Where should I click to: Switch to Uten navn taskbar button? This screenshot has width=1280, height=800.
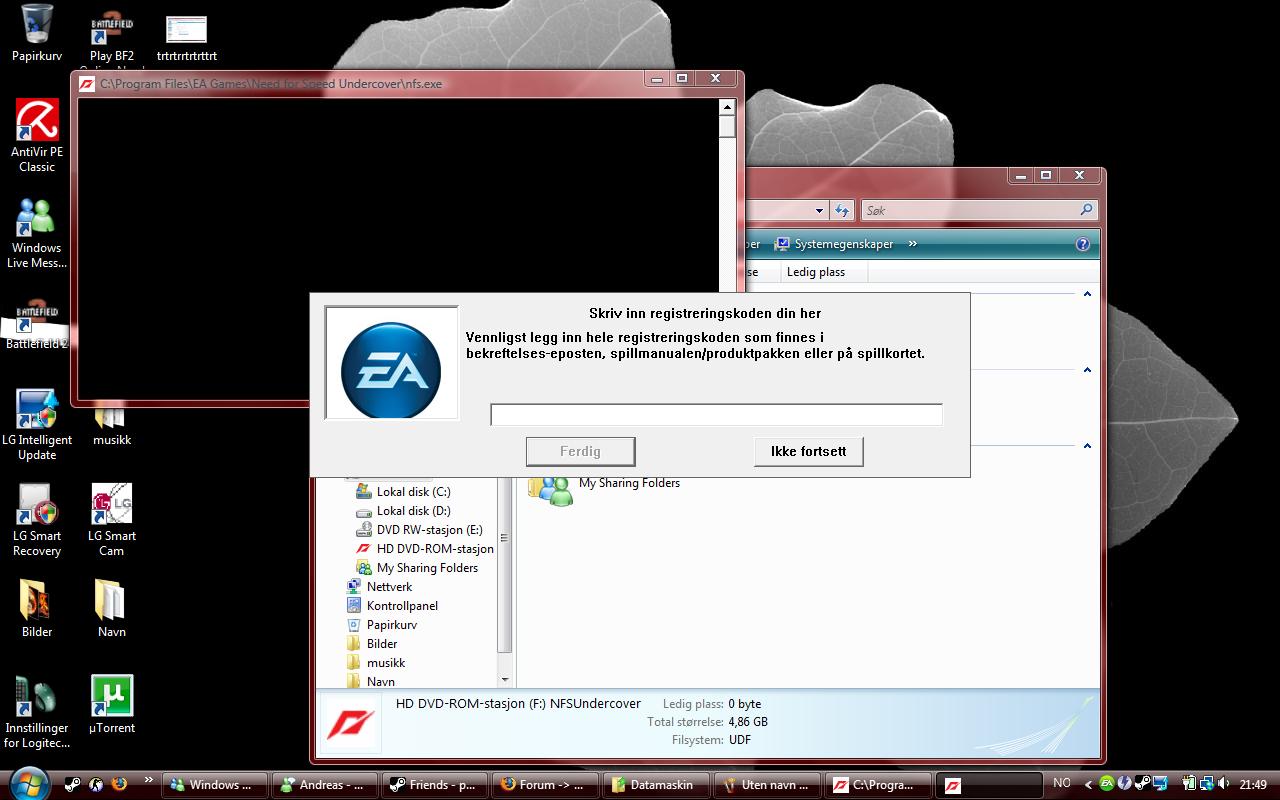pyautogui.click(x=766, y=785)
